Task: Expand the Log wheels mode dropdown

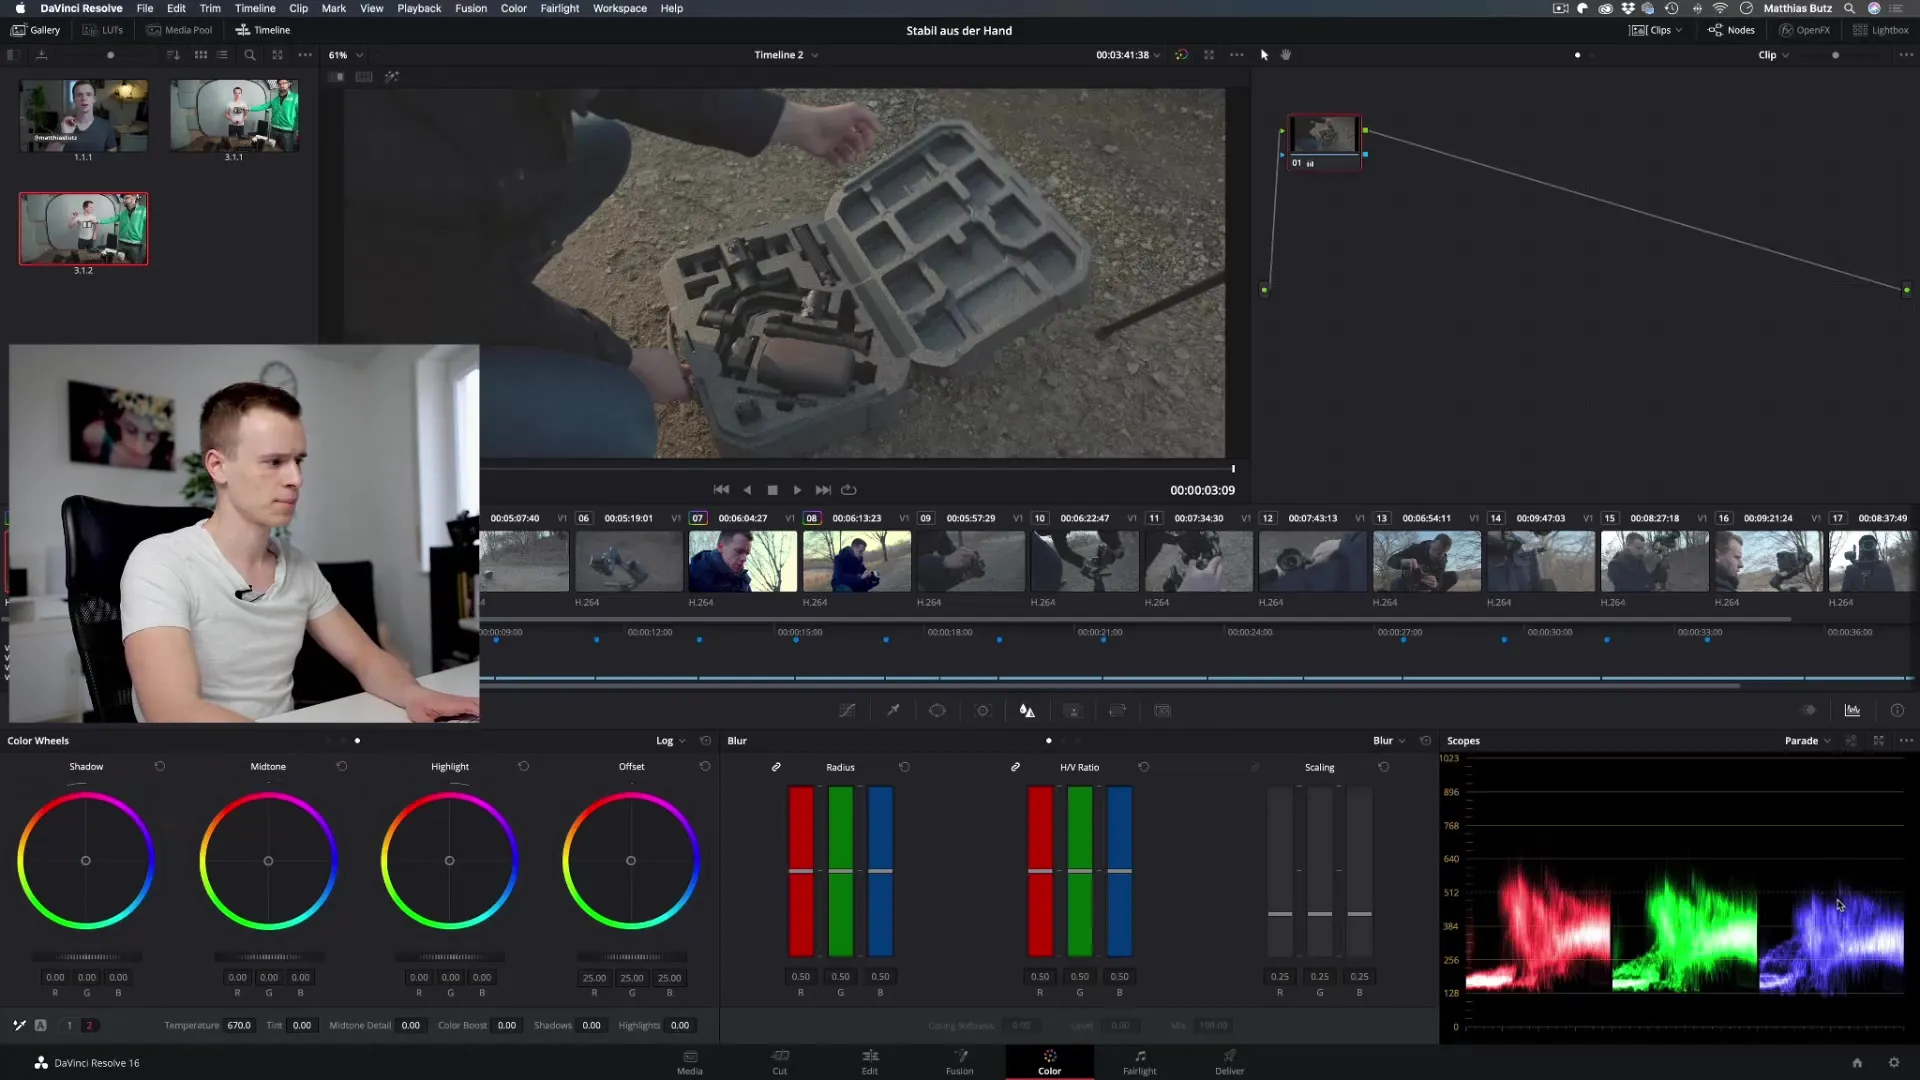Action: [670, 741]
